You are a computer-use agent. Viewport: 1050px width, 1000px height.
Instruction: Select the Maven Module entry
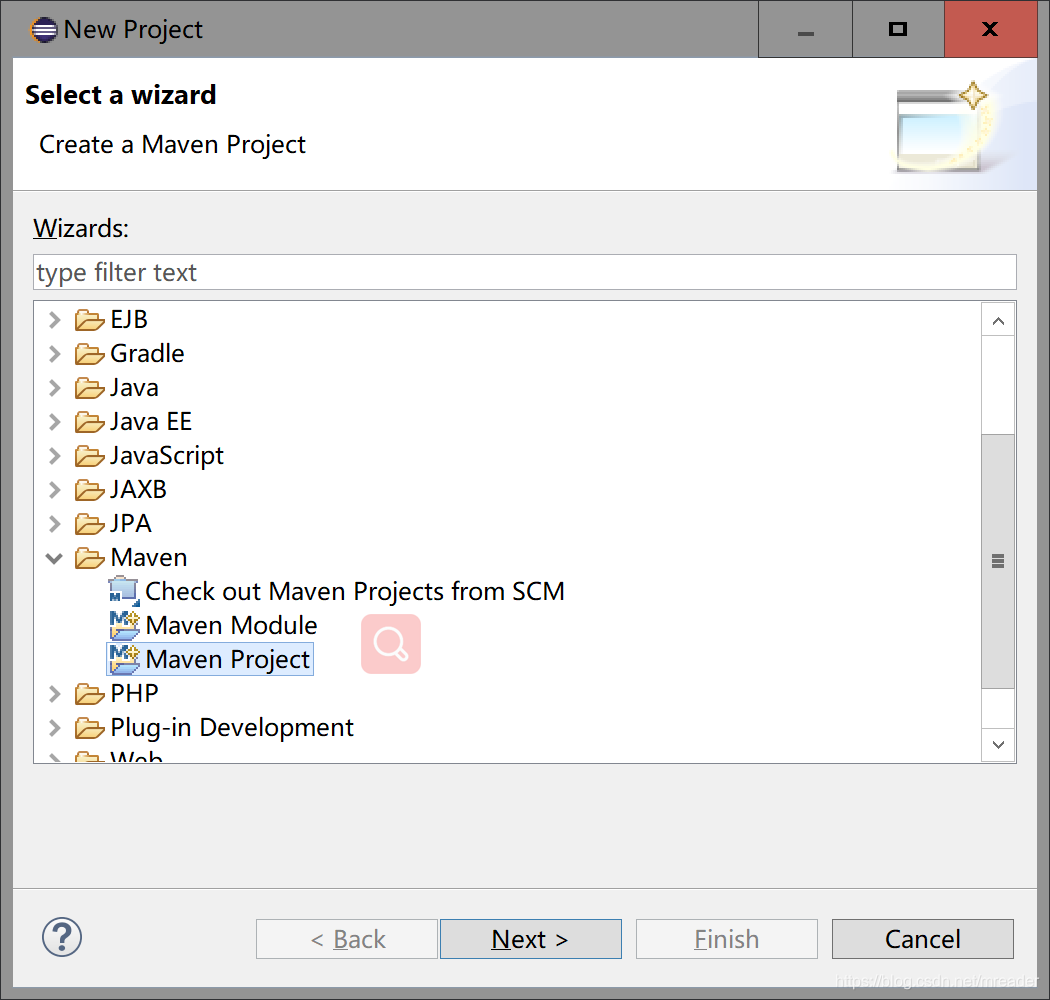click(232, 626)
